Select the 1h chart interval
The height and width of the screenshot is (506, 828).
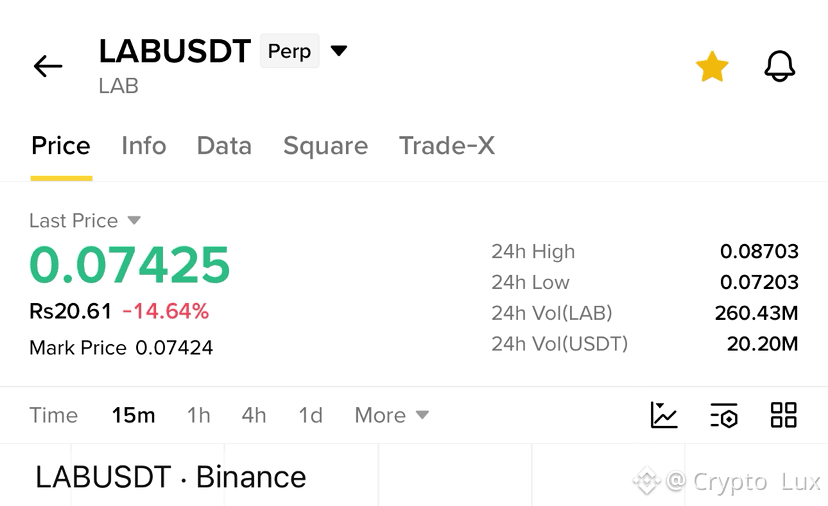[199, 415]
